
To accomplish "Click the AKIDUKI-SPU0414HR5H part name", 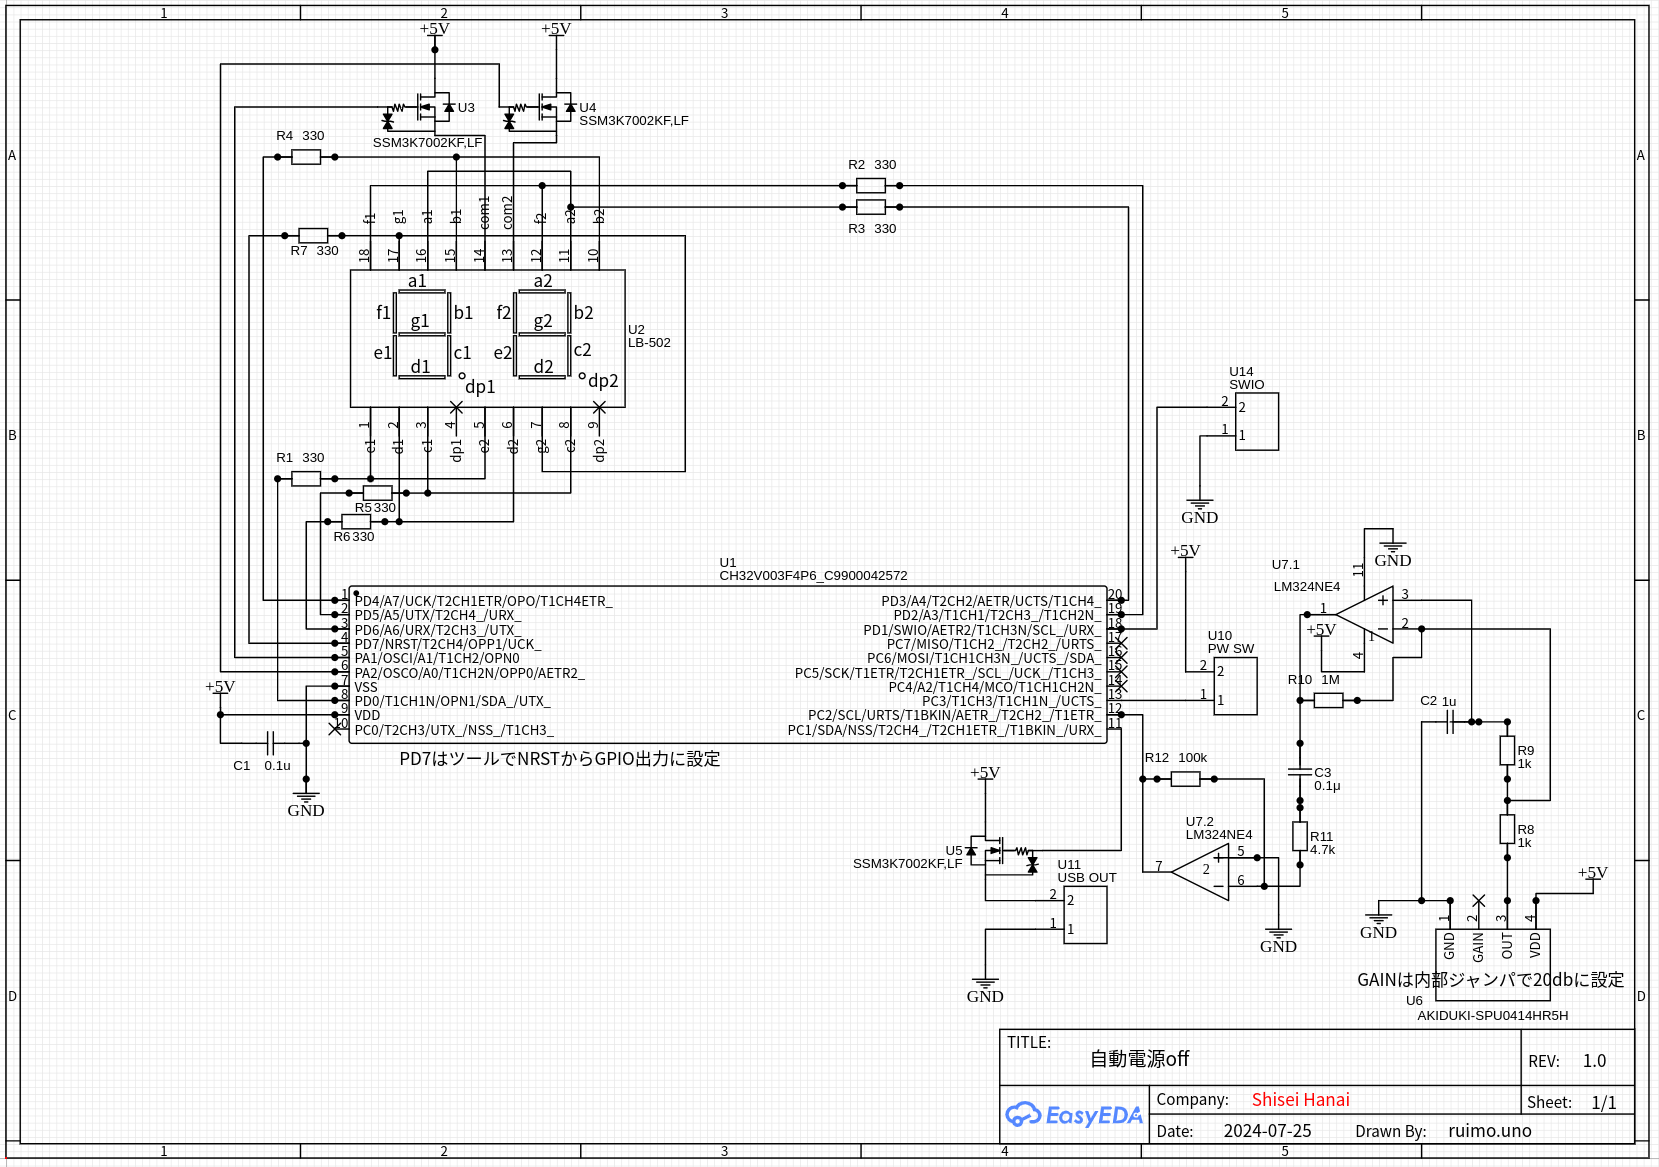I will (1493, 1016).
